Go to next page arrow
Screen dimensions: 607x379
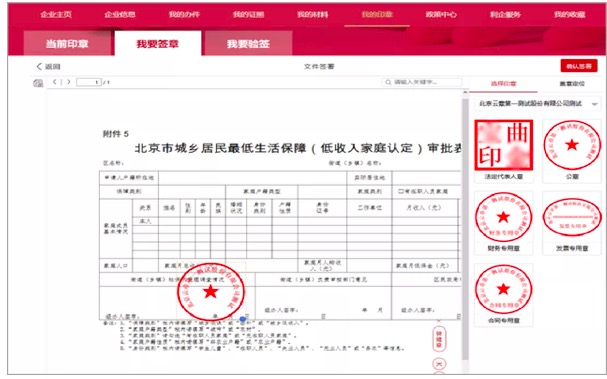69,82
